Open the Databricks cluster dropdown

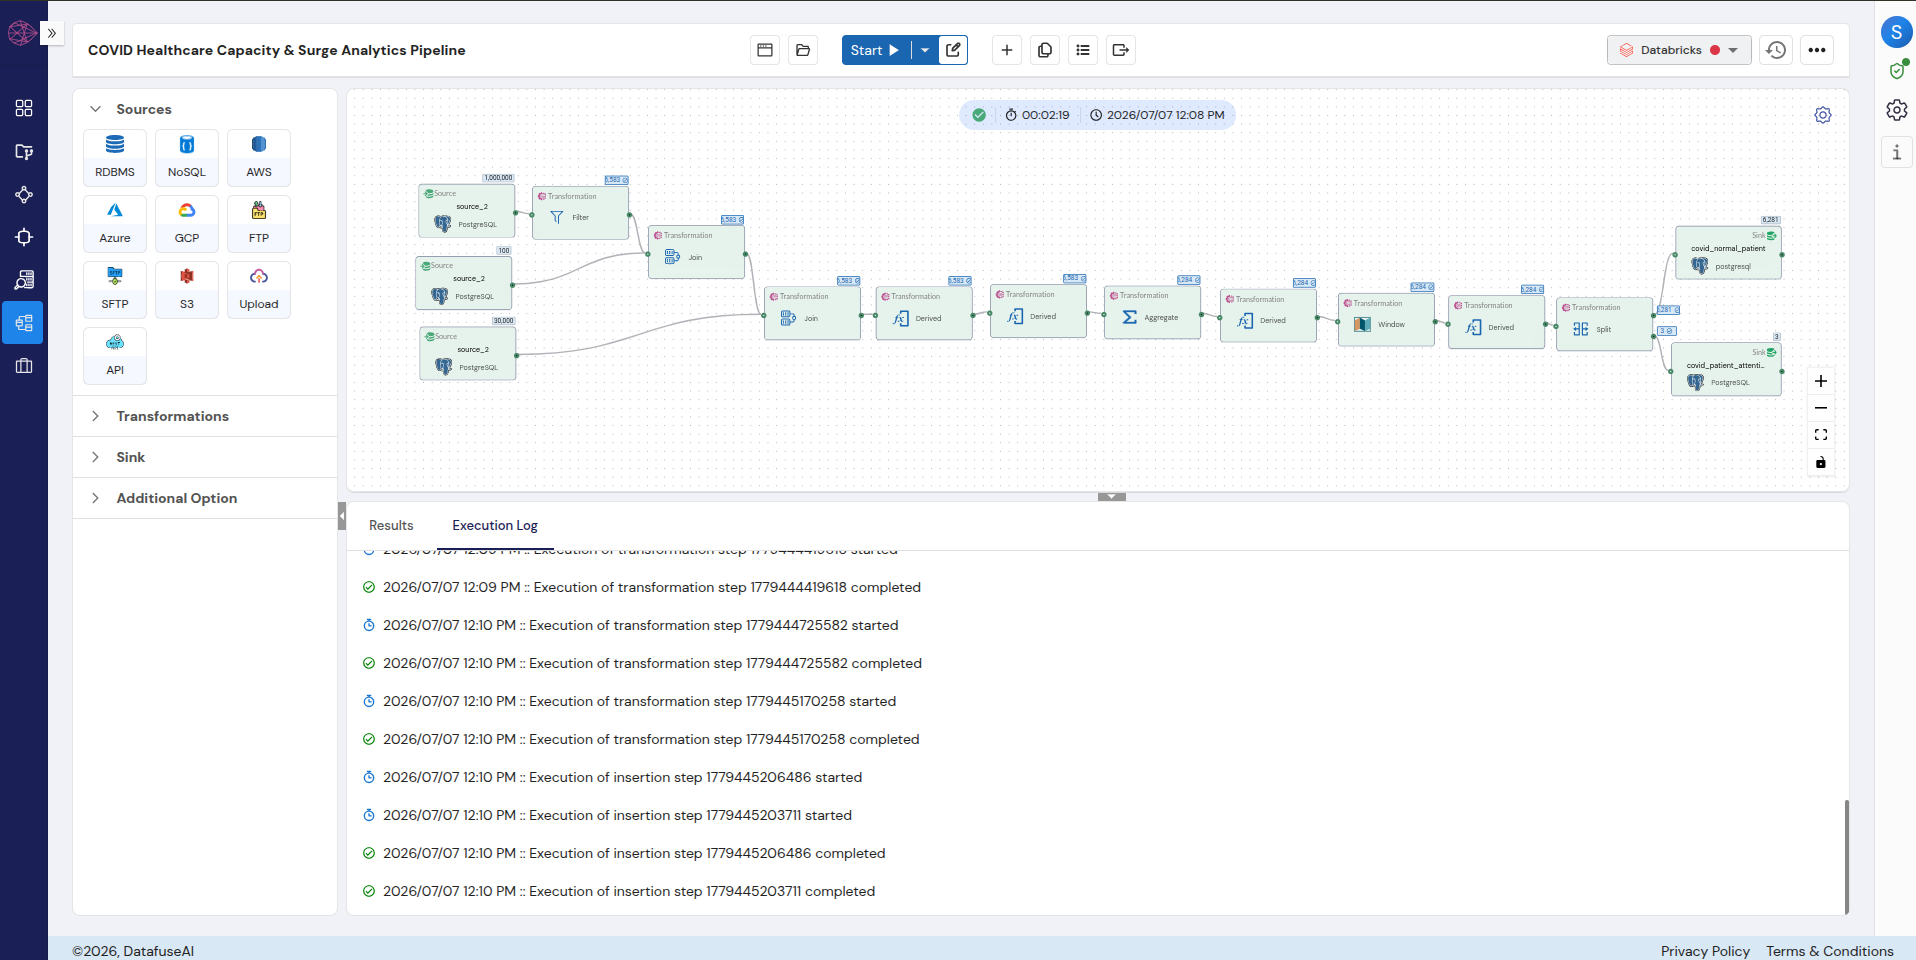coord(1679,50)
